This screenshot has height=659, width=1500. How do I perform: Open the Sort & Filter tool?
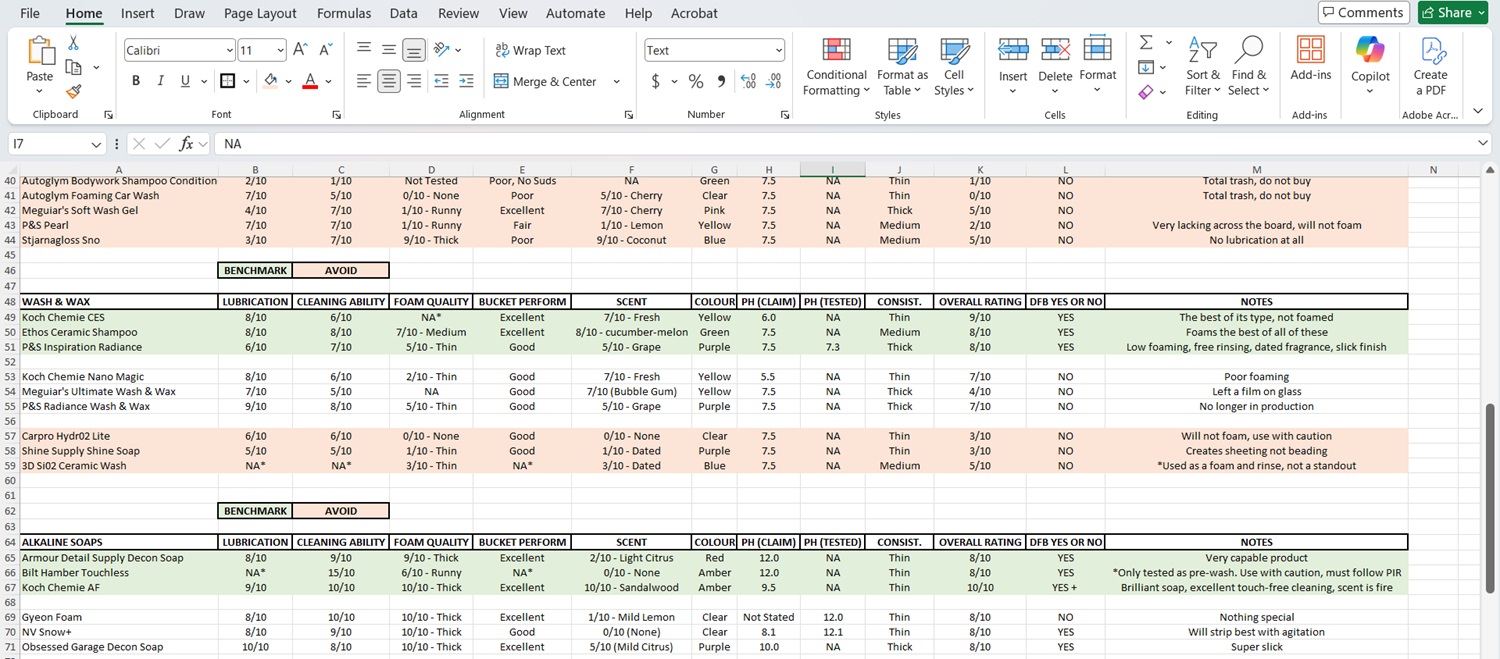1203,66
